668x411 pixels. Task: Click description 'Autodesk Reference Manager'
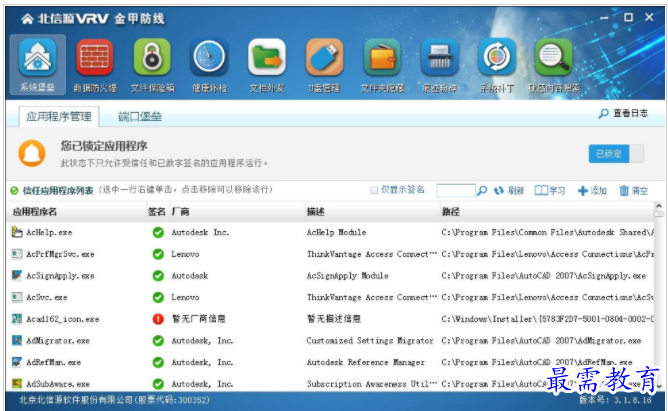pos(366,362)
